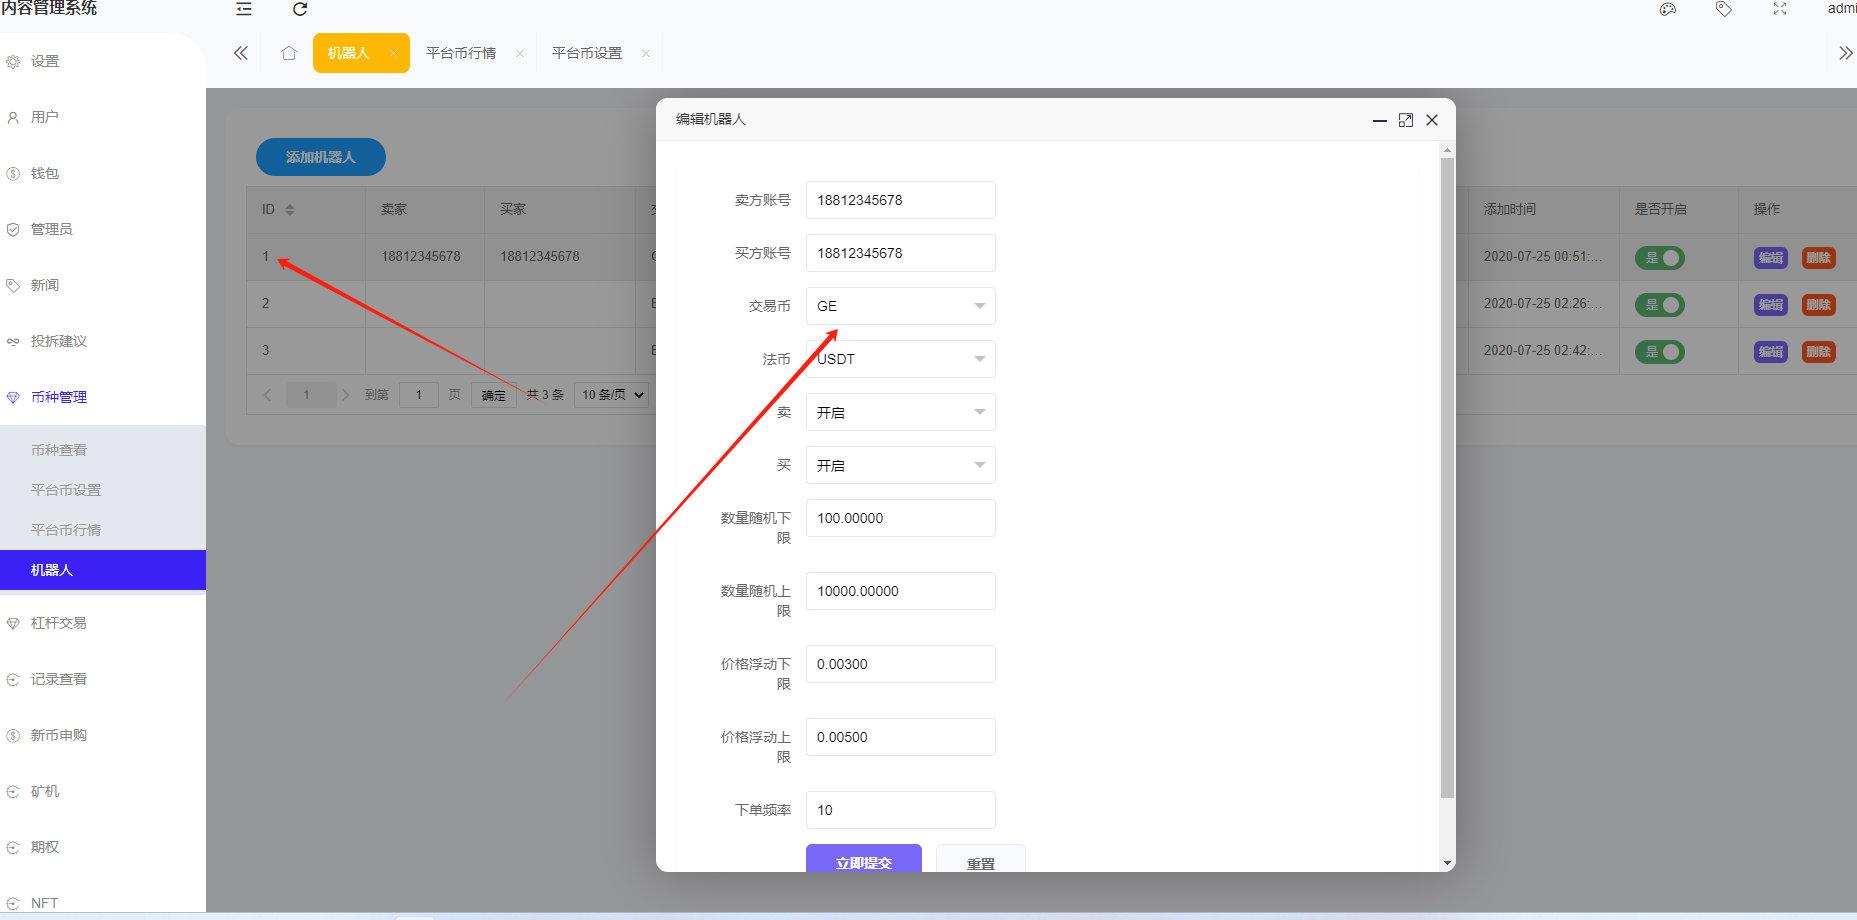1857x920 pixels.
Task: Refresh the page with the reload icon
Action: pyautogui.click(x=299, y=9)
